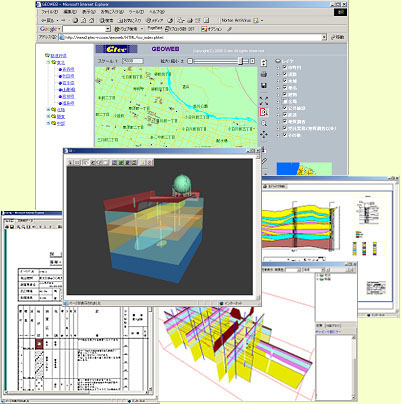The image size is (401, 404).
Task: Toggle the 地質調査 layer checkbox
Action: click(285, 121)
